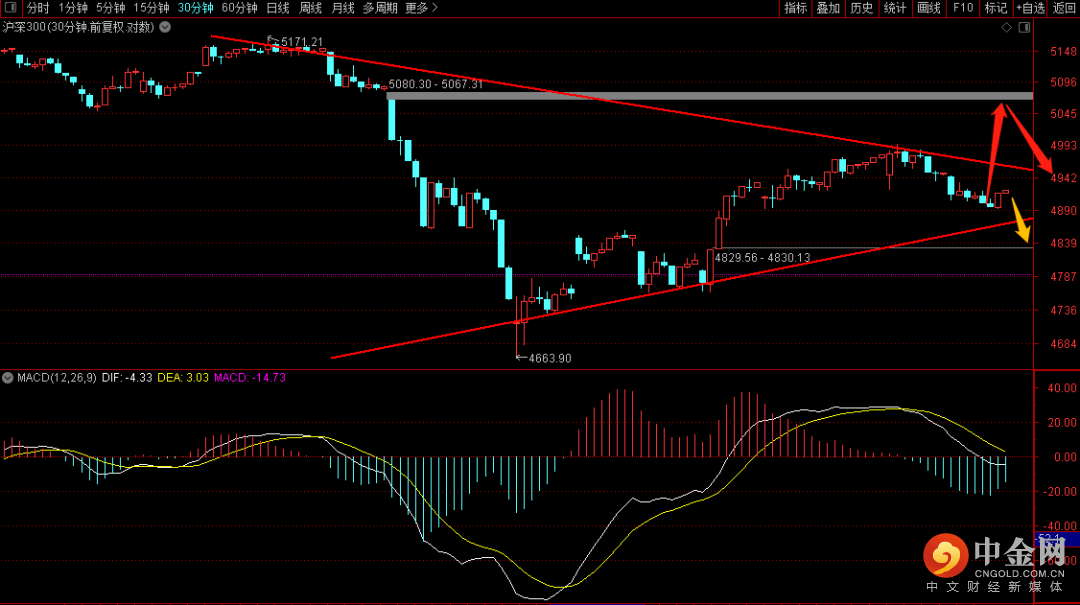
Task: Expand the MACD indicator options circle
Action: point(8,378)
